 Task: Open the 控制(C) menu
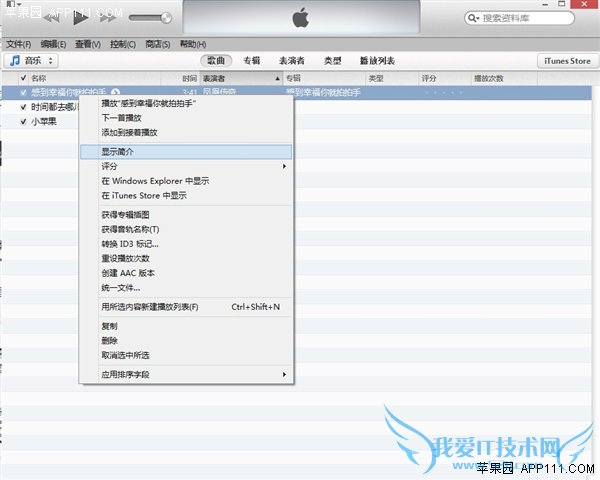[123, 44]
